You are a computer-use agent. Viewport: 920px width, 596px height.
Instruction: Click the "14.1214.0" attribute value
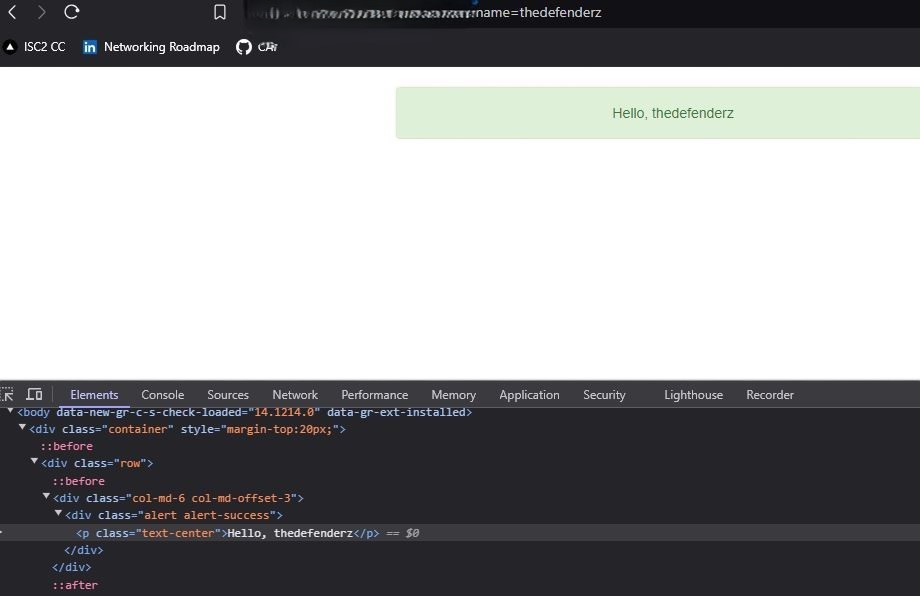284,412
